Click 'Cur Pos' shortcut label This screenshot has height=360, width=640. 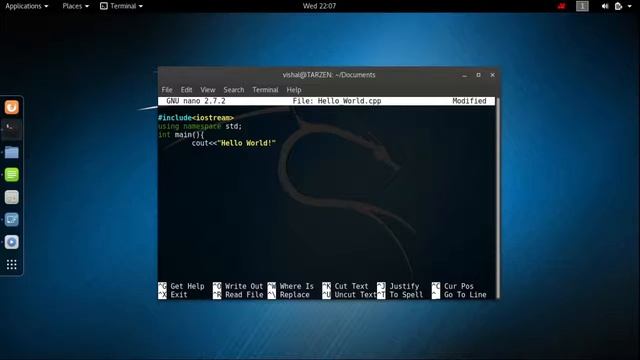459,286
